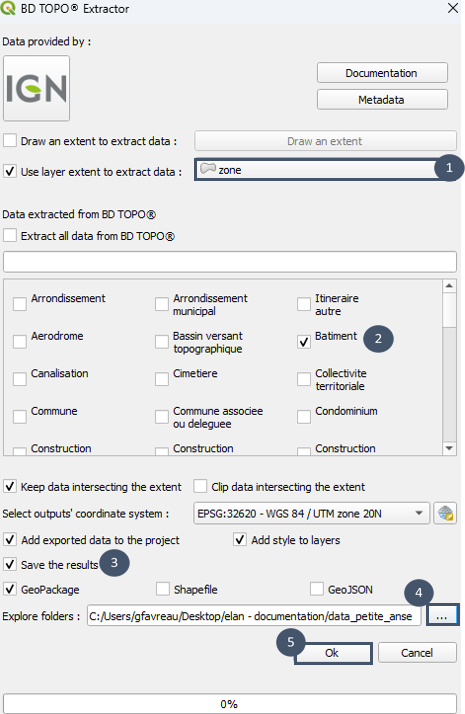Click the Cancel button
This screenshot has width=465, height=714.
(417, 653)
